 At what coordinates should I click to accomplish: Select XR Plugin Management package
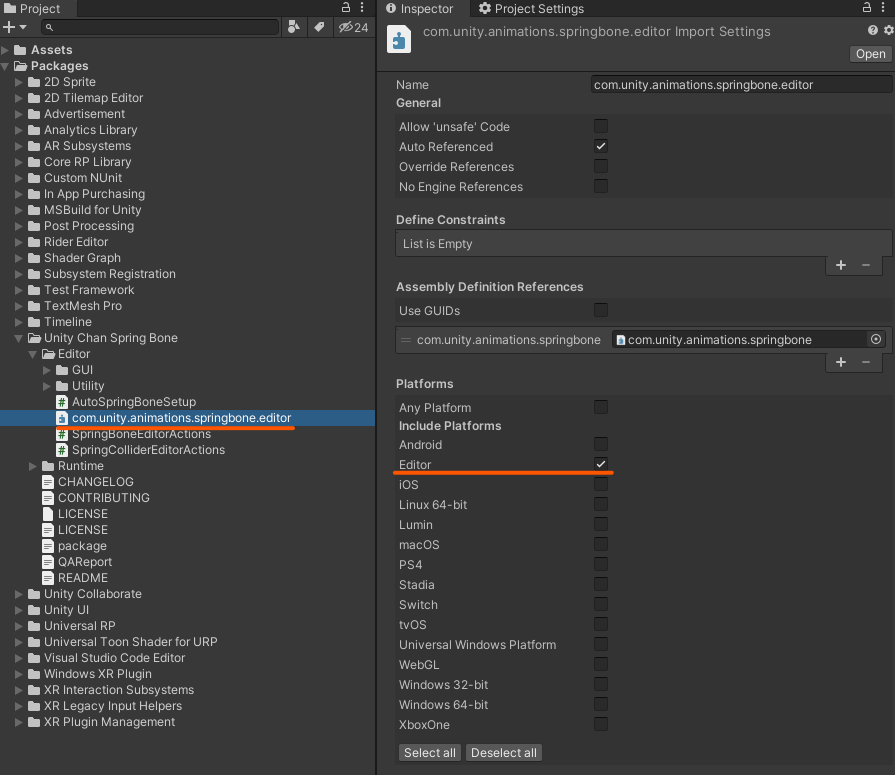pos(102,721)
